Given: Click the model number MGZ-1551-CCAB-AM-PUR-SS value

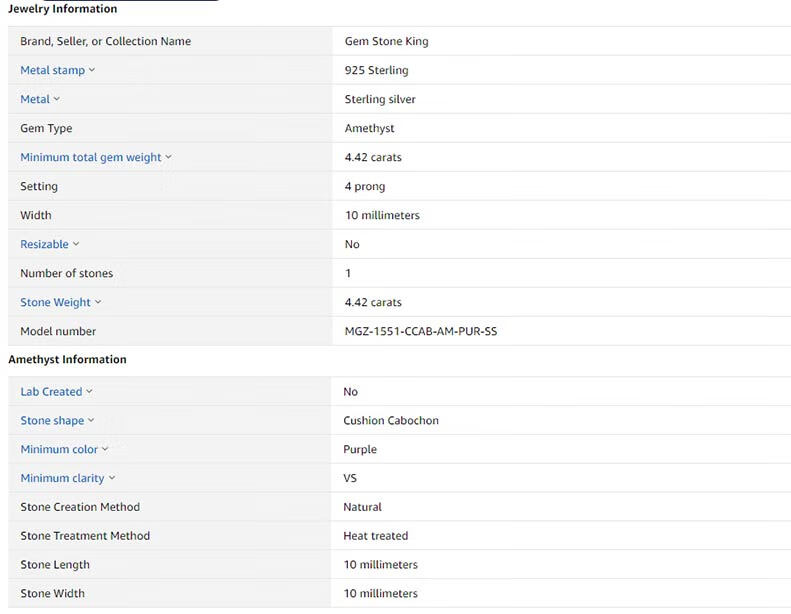Looking at the screenshot, I should coord(420,331).
